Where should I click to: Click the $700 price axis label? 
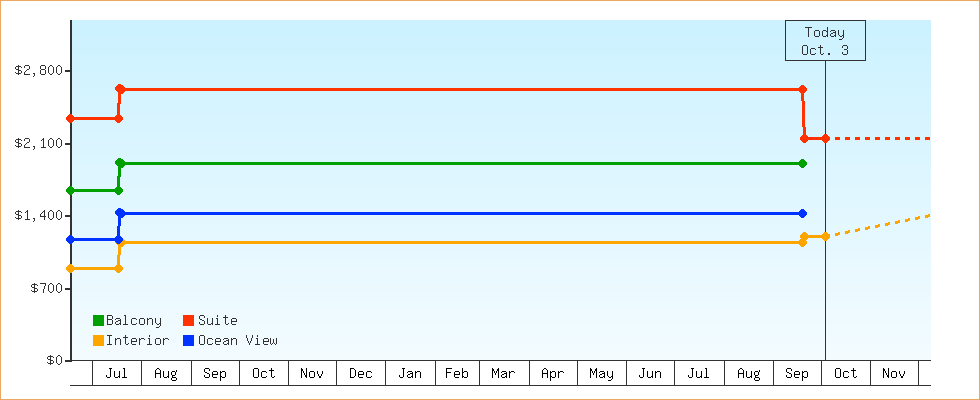point(45,288)
